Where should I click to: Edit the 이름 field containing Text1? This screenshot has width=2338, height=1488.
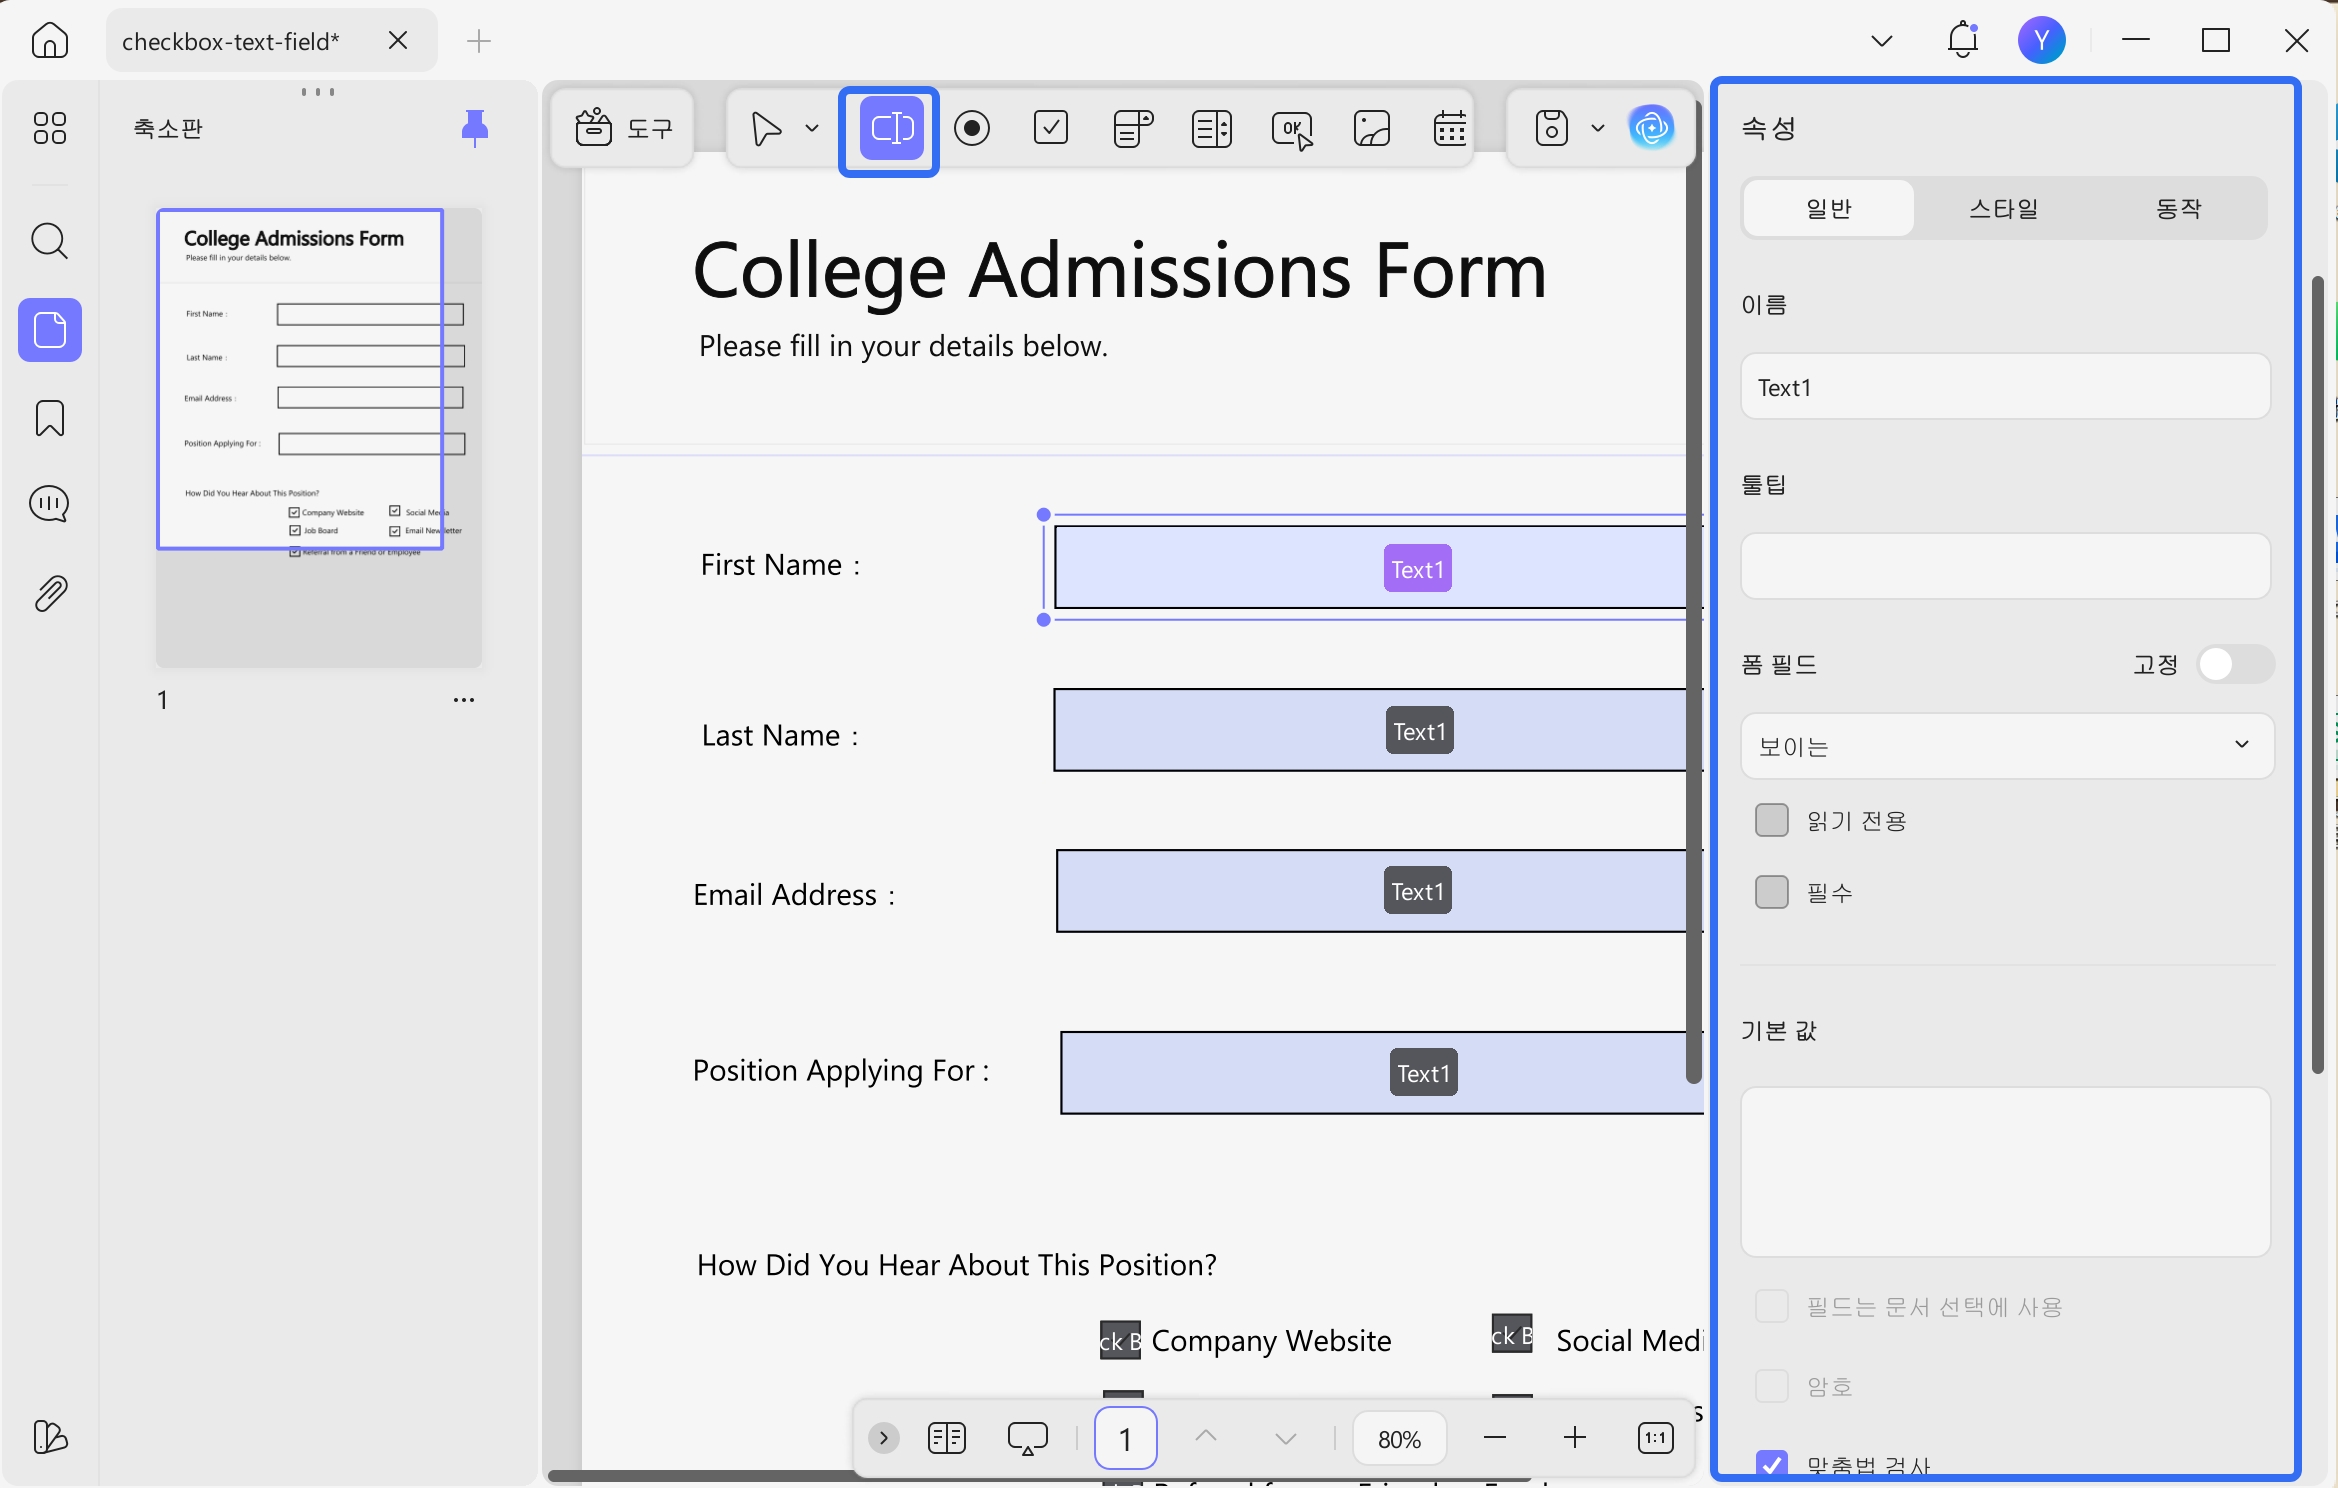(x=2005, y=387)
